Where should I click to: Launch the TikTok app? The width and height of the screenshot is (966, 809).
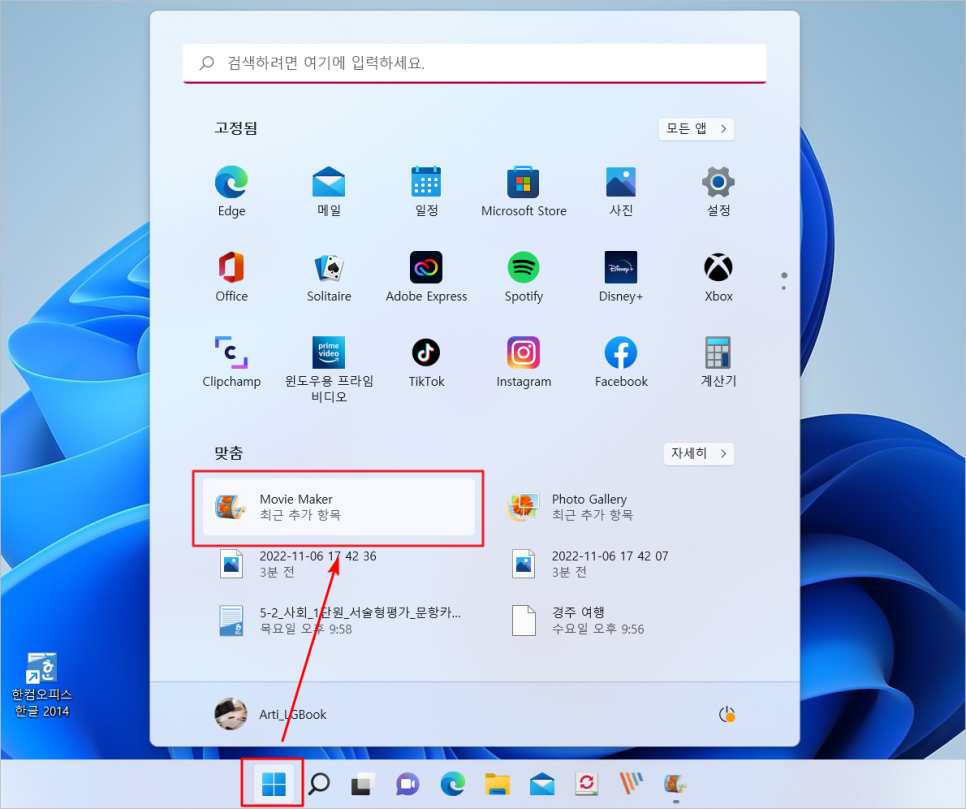[426, 362]
